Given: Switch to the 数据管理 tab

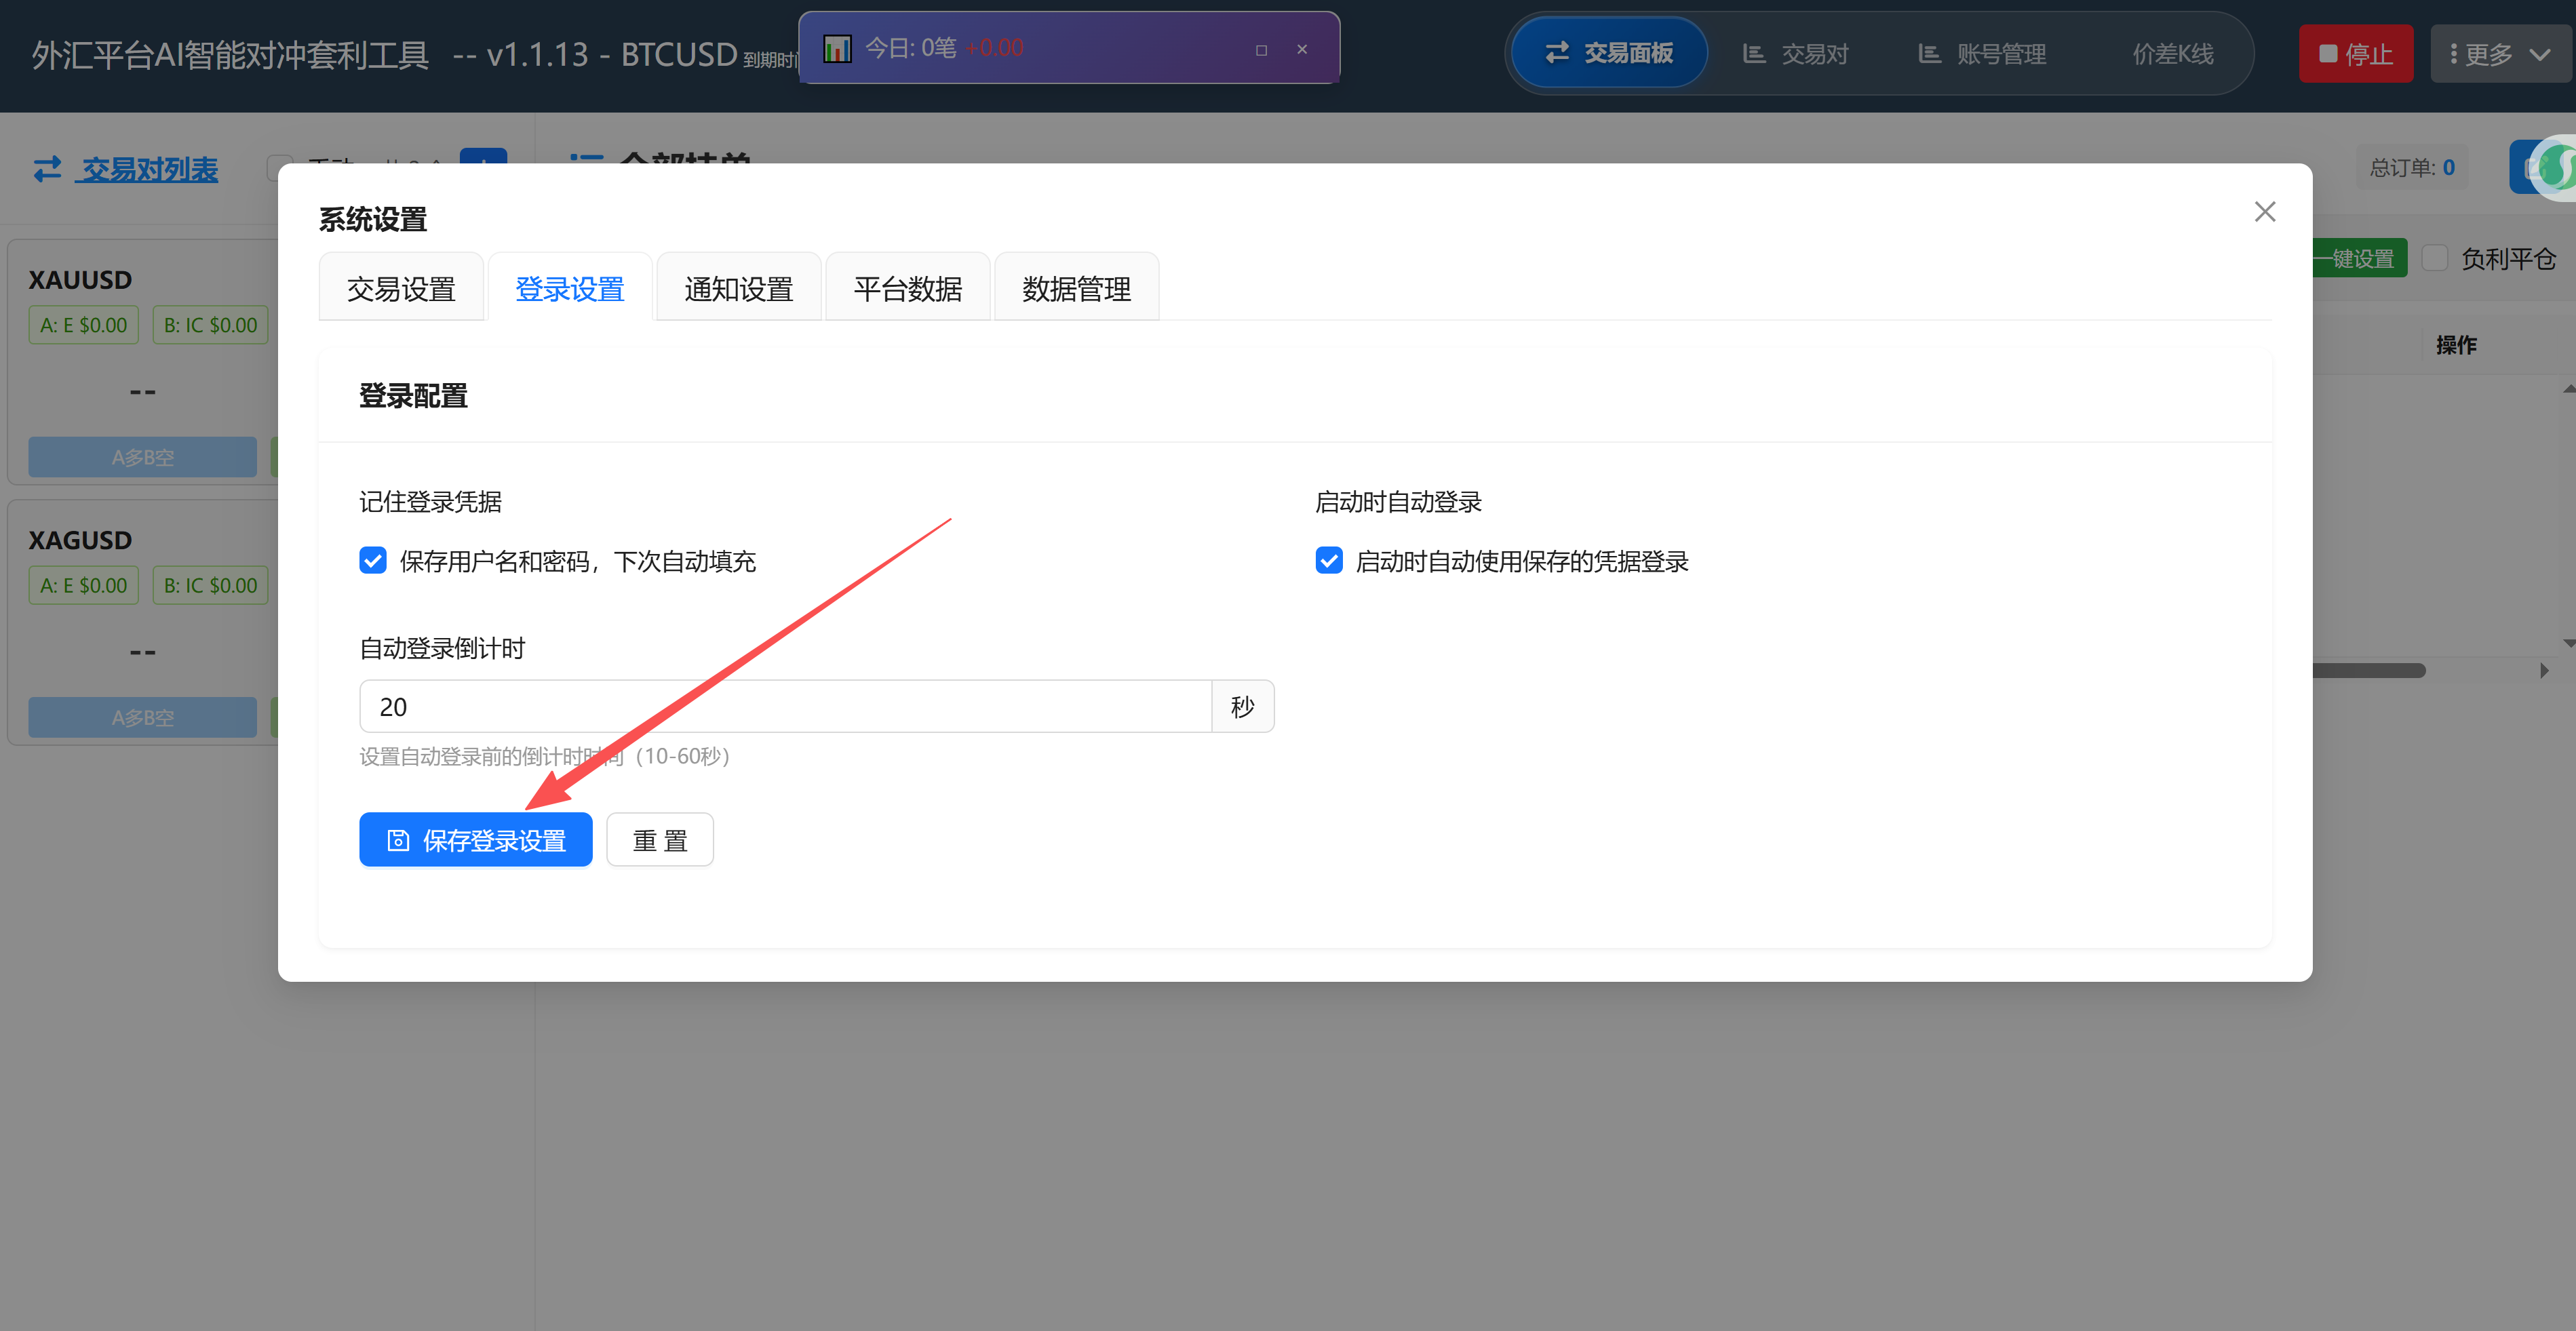Looking at the screenshot, I should [x=1076, y=289].
